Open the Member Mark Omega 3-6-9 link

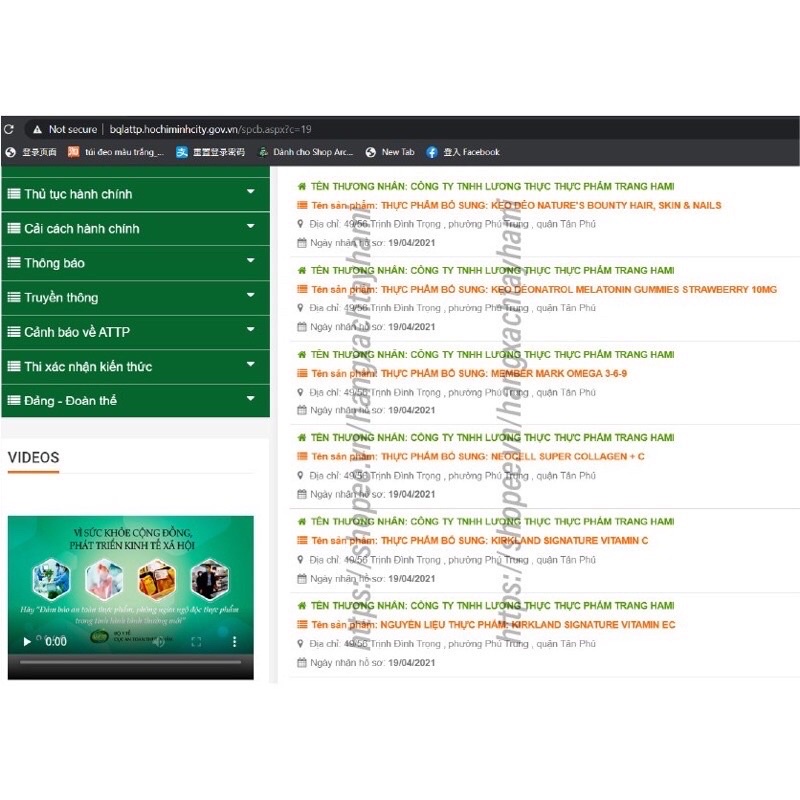(x=490, y=373)
